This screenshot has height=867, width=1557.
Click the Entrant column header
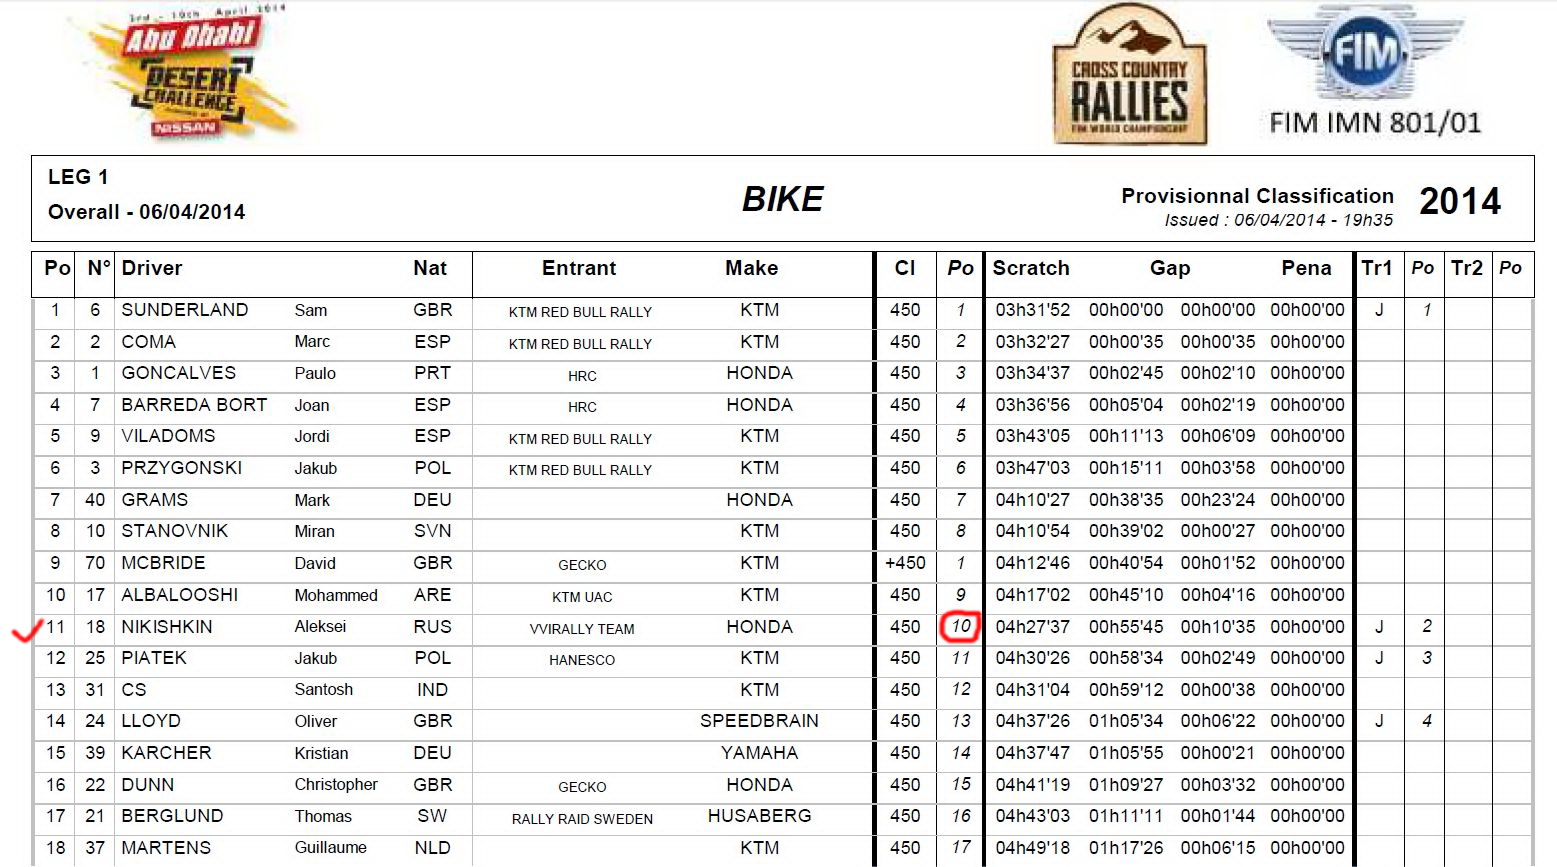(579, 268)
